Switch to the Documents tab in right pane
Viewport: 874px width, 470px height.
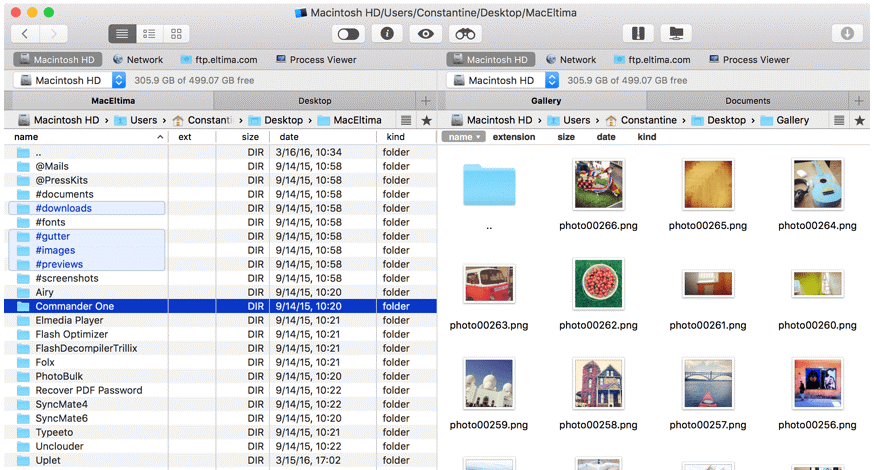[747, 101]
